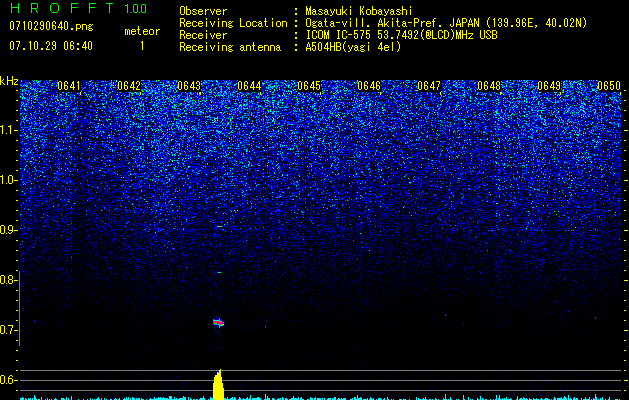Click the A504HB(yagi 4el) antenna text

point(353,47)
